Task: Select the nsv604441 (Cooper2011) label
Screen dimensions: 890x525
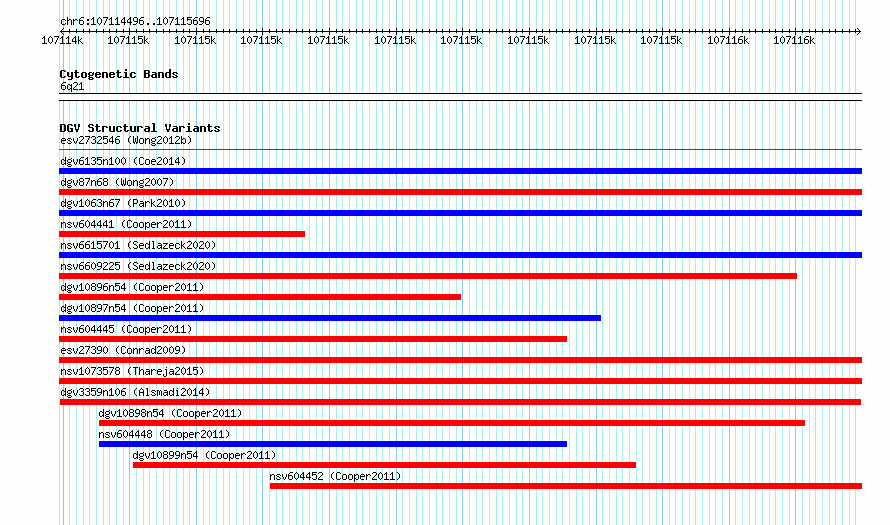Action: coord(126,224)
